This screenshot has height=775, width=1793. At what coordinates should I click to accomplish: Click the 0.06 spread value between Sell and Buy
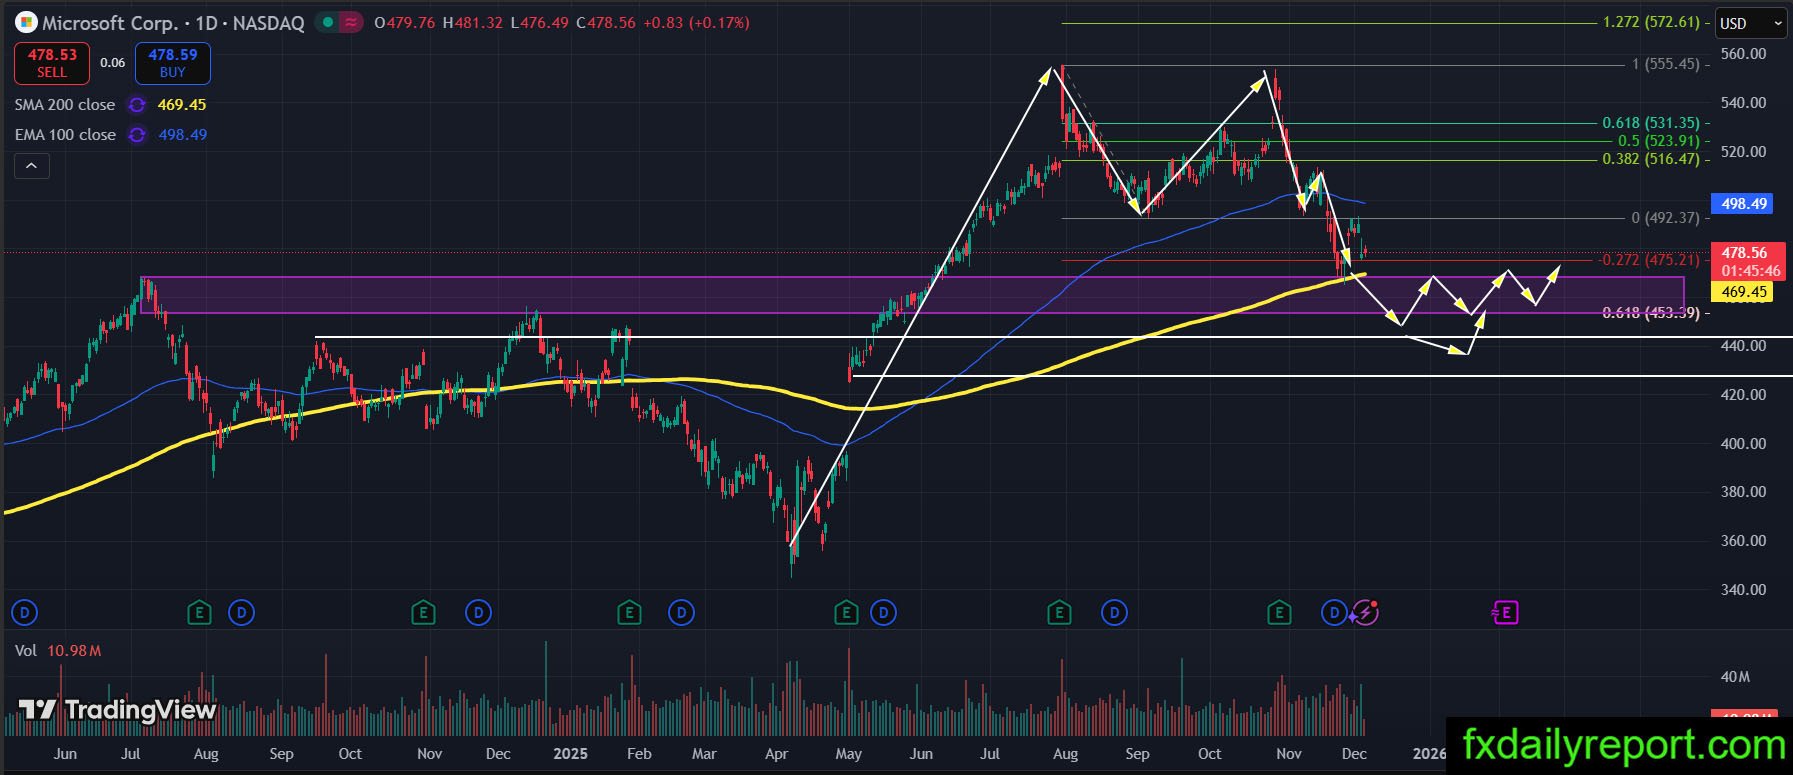(x=113, y=63)
